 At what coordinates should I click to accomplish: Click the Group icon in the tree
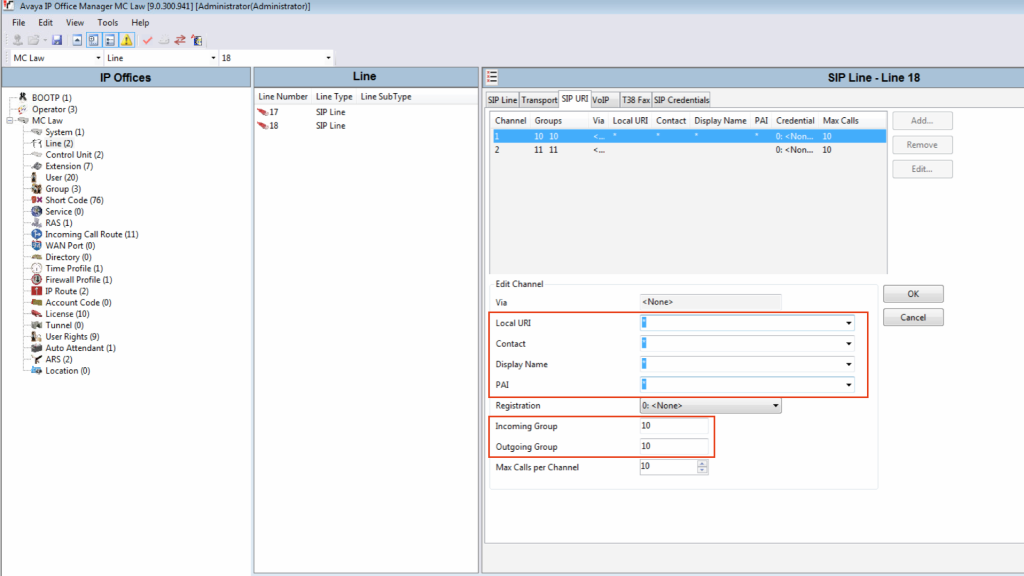click(37, 189)
